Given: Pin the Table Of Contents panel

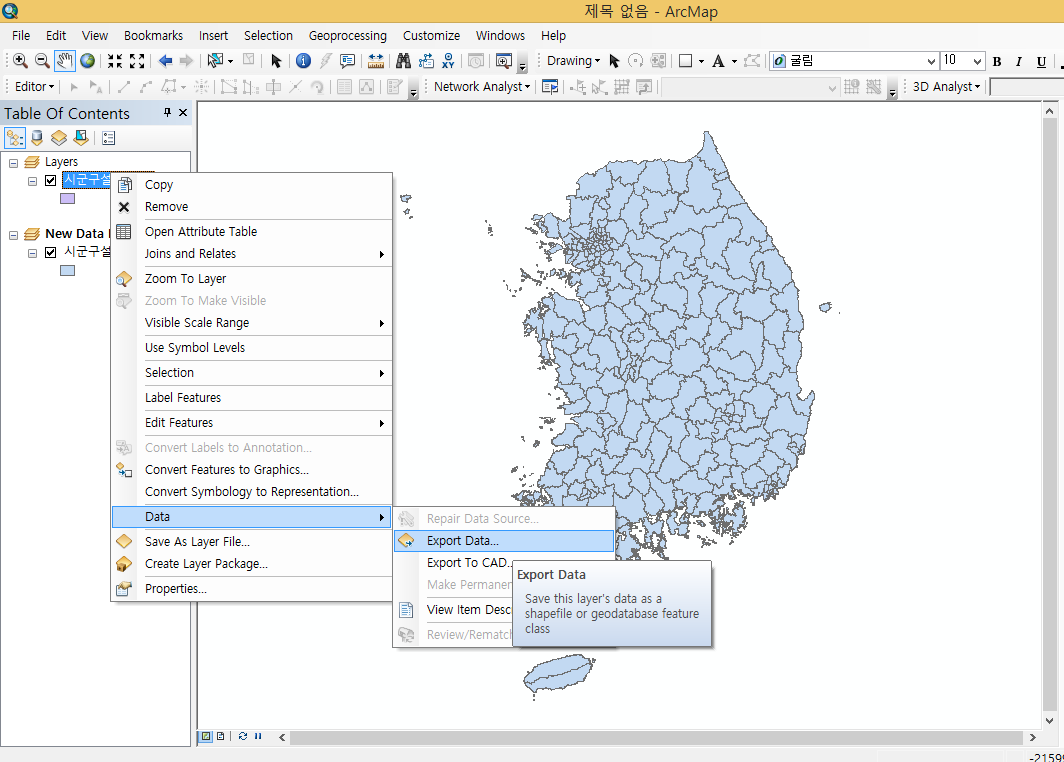Looking at the screenshot, I should pyautogui.click(x=167, y=113).
